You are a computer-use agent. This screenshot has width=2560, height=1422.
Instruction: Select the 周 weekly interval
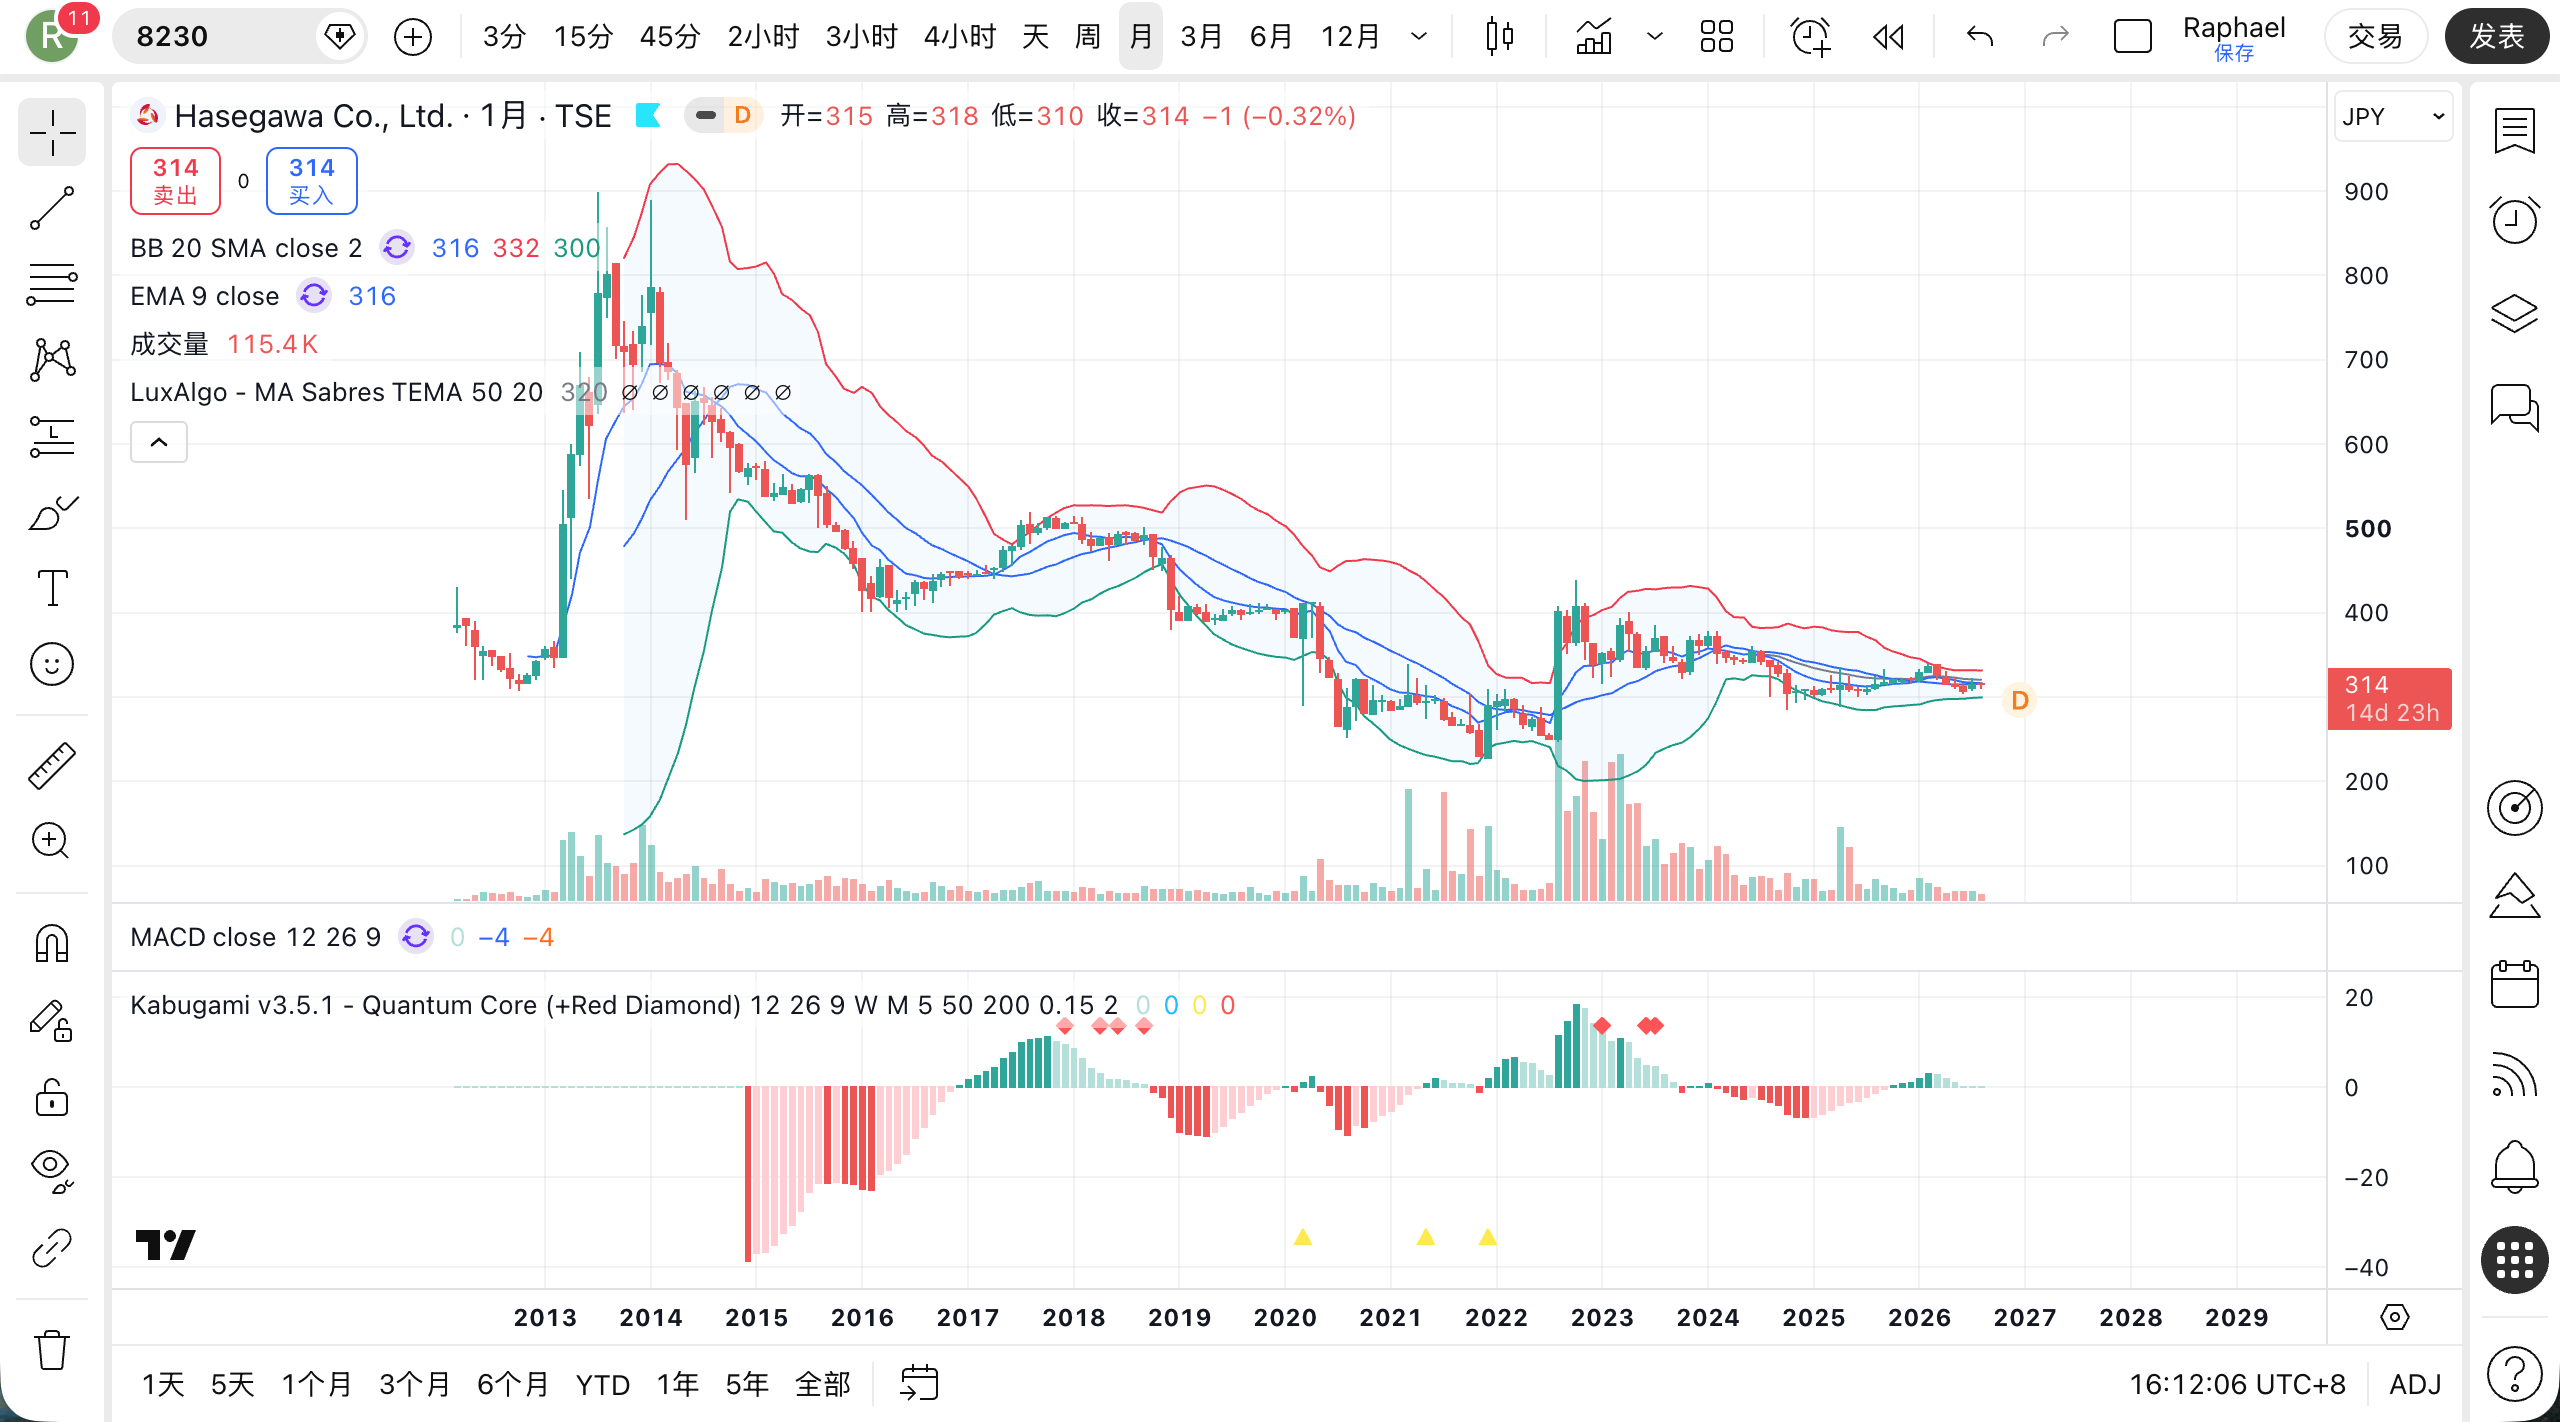coord(1087,37)
